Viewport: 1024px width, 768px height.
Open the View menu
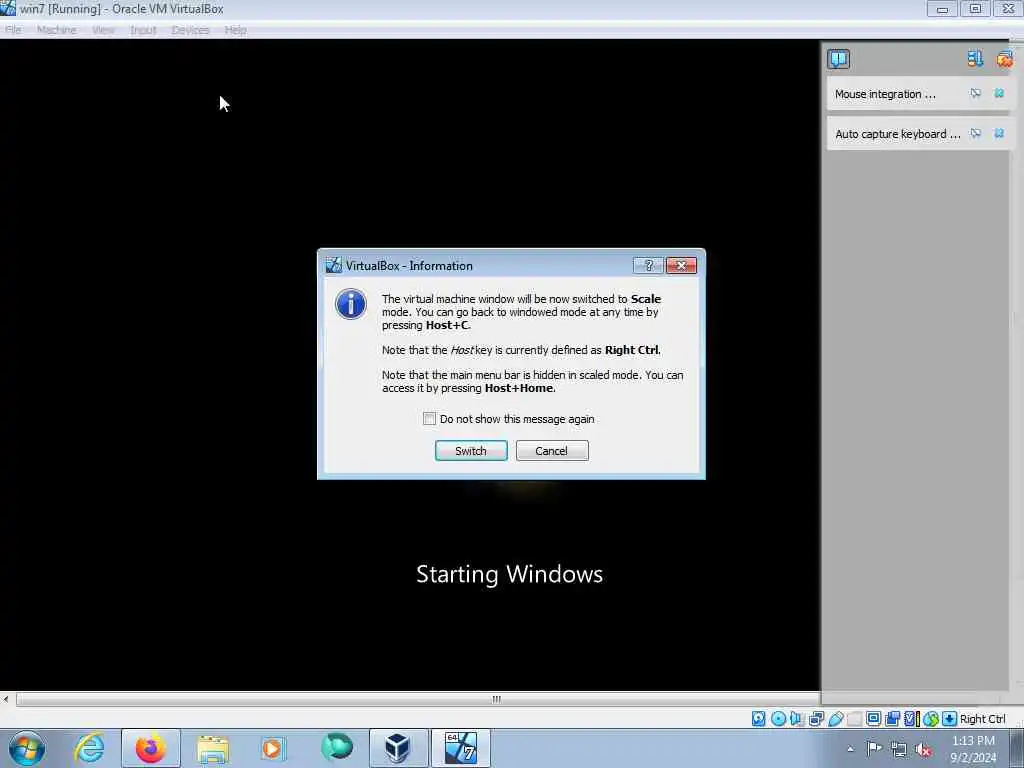pos(103,30)
